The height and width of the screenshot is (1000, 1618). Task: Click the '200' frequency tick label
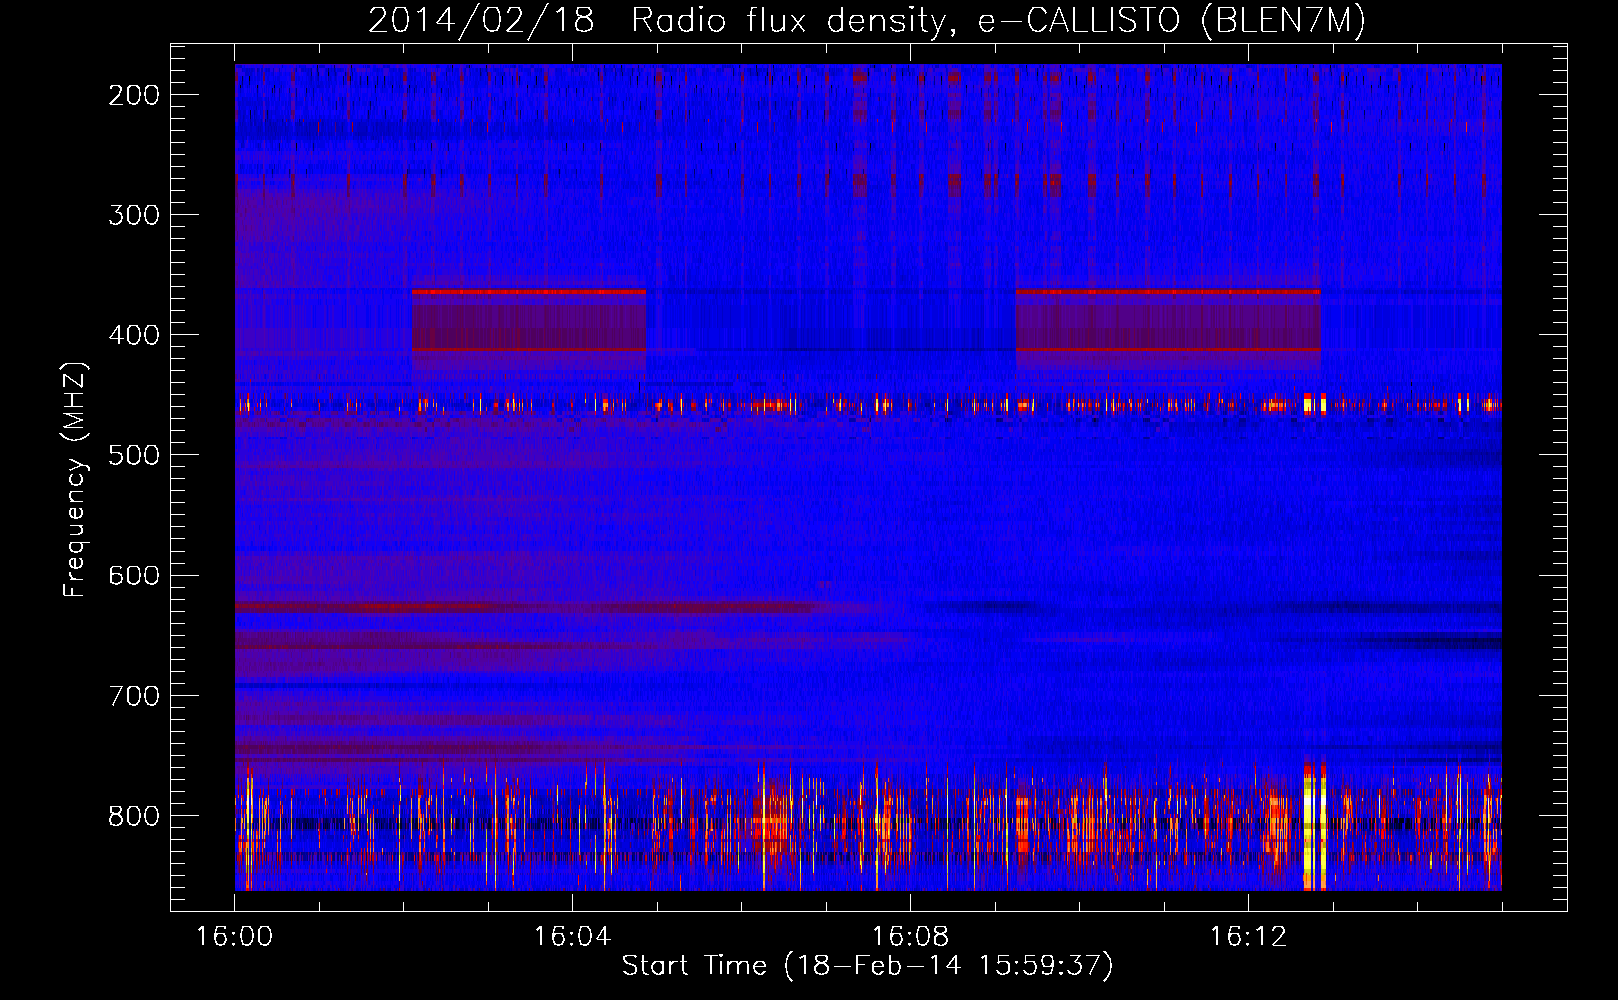(133, 95)
